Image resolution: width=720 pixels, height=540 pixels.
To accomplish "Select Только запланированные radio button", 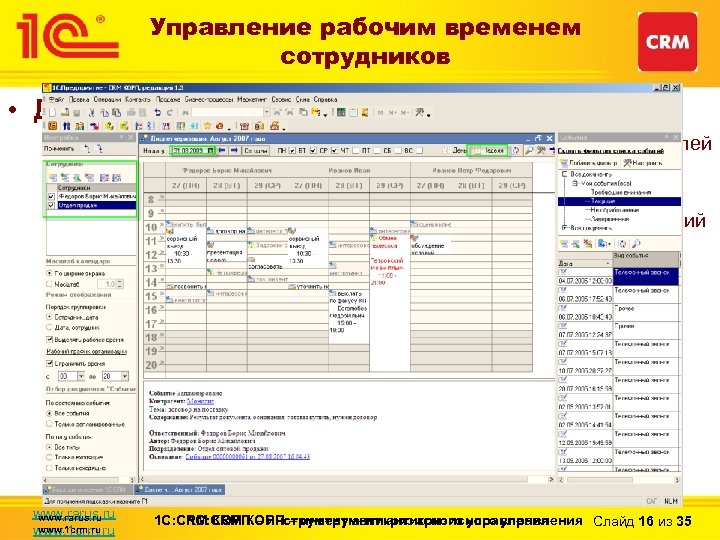I will point(50,424).
